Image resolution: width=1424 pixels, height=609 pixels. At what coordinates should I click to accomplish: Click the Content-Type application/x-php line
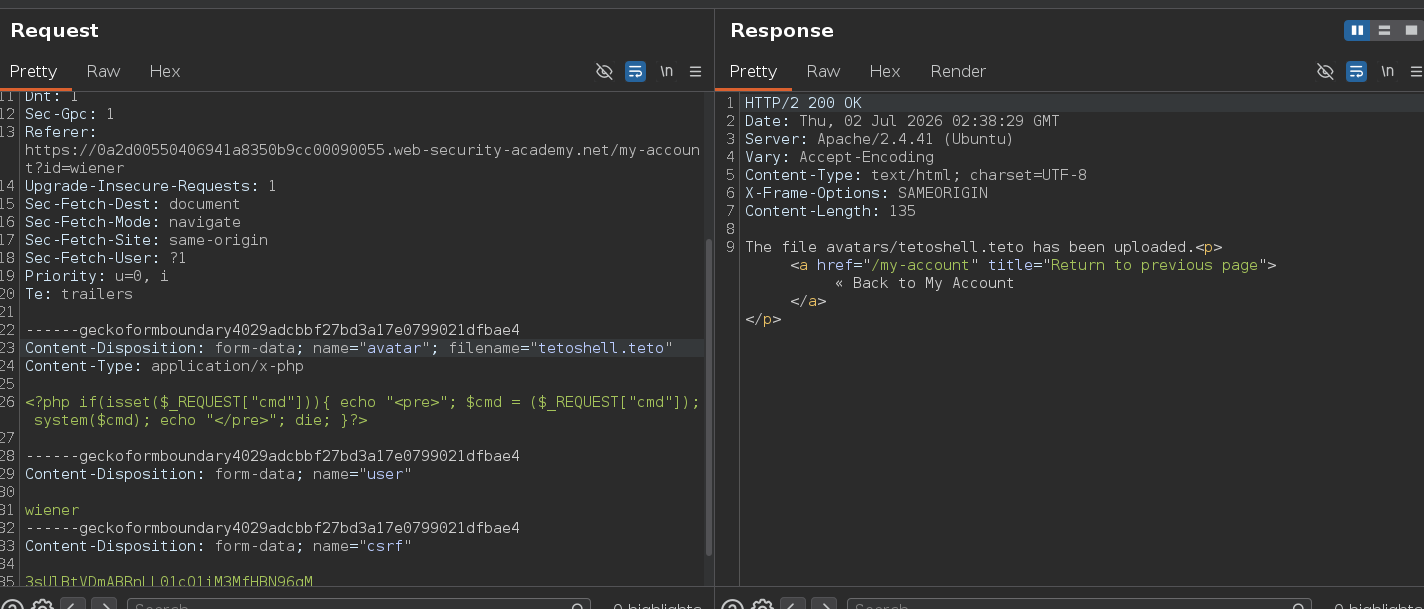coord(164,366)
